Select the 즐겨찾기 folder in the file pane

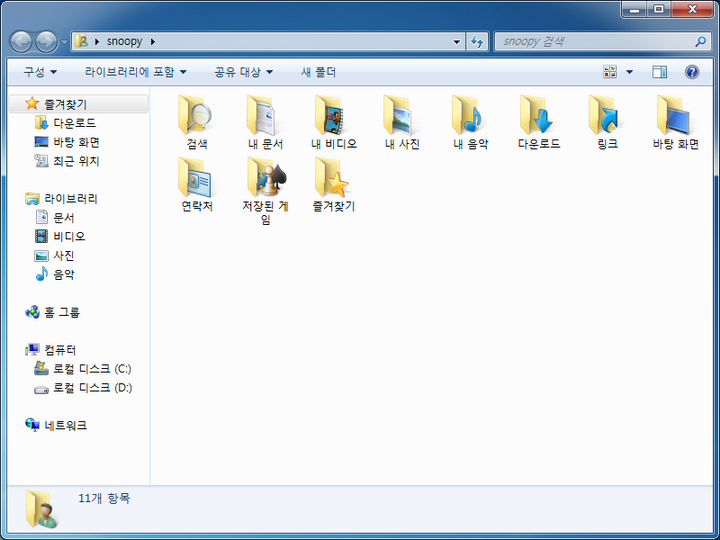pos(332,177)
